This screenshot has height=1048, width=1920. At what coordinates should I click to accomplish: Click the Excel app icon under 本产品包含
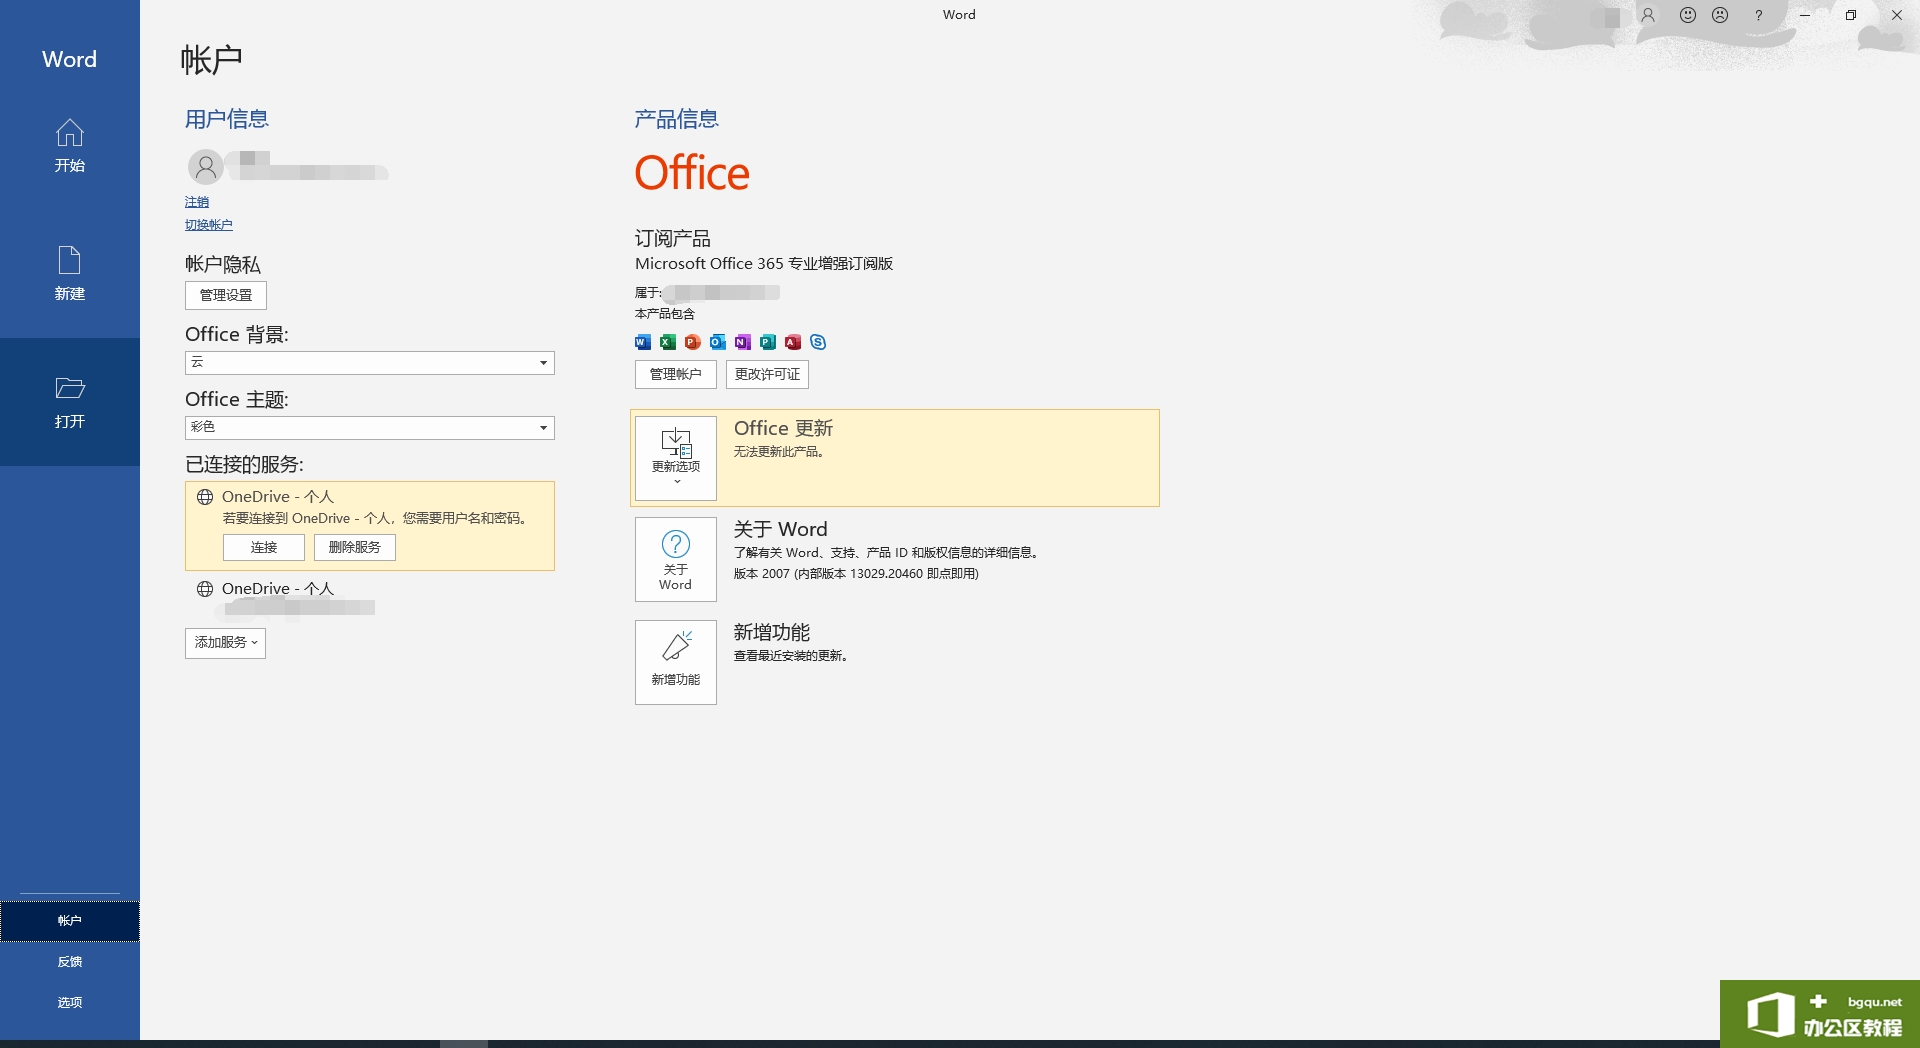tap(668, 342)
